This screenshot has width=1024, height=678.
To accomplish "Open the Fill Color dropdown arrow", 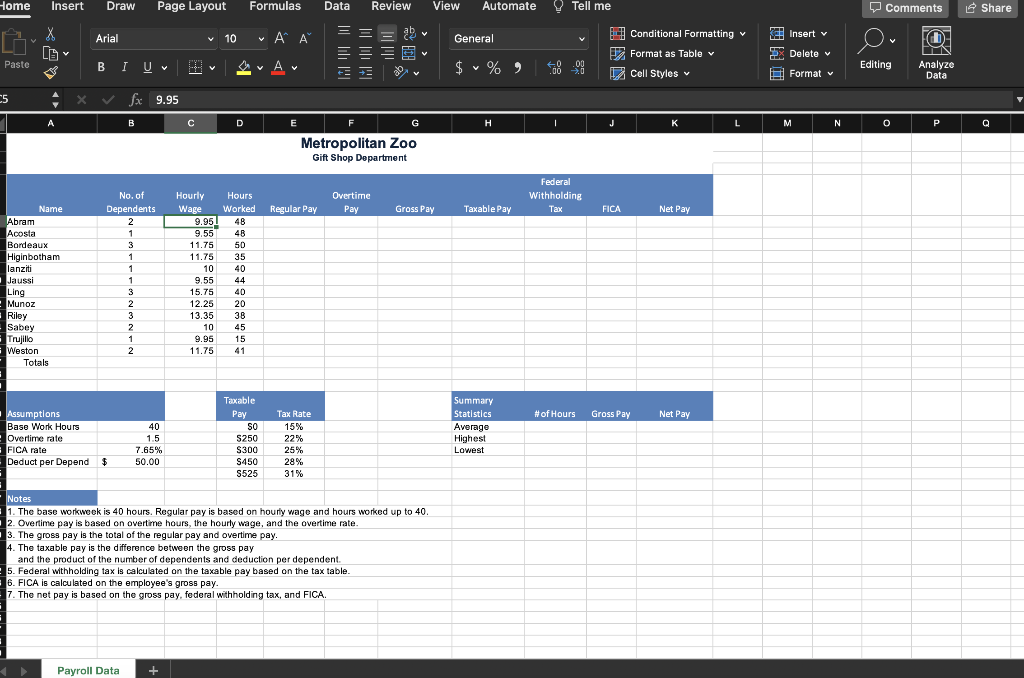I will [x=260, y=67].
